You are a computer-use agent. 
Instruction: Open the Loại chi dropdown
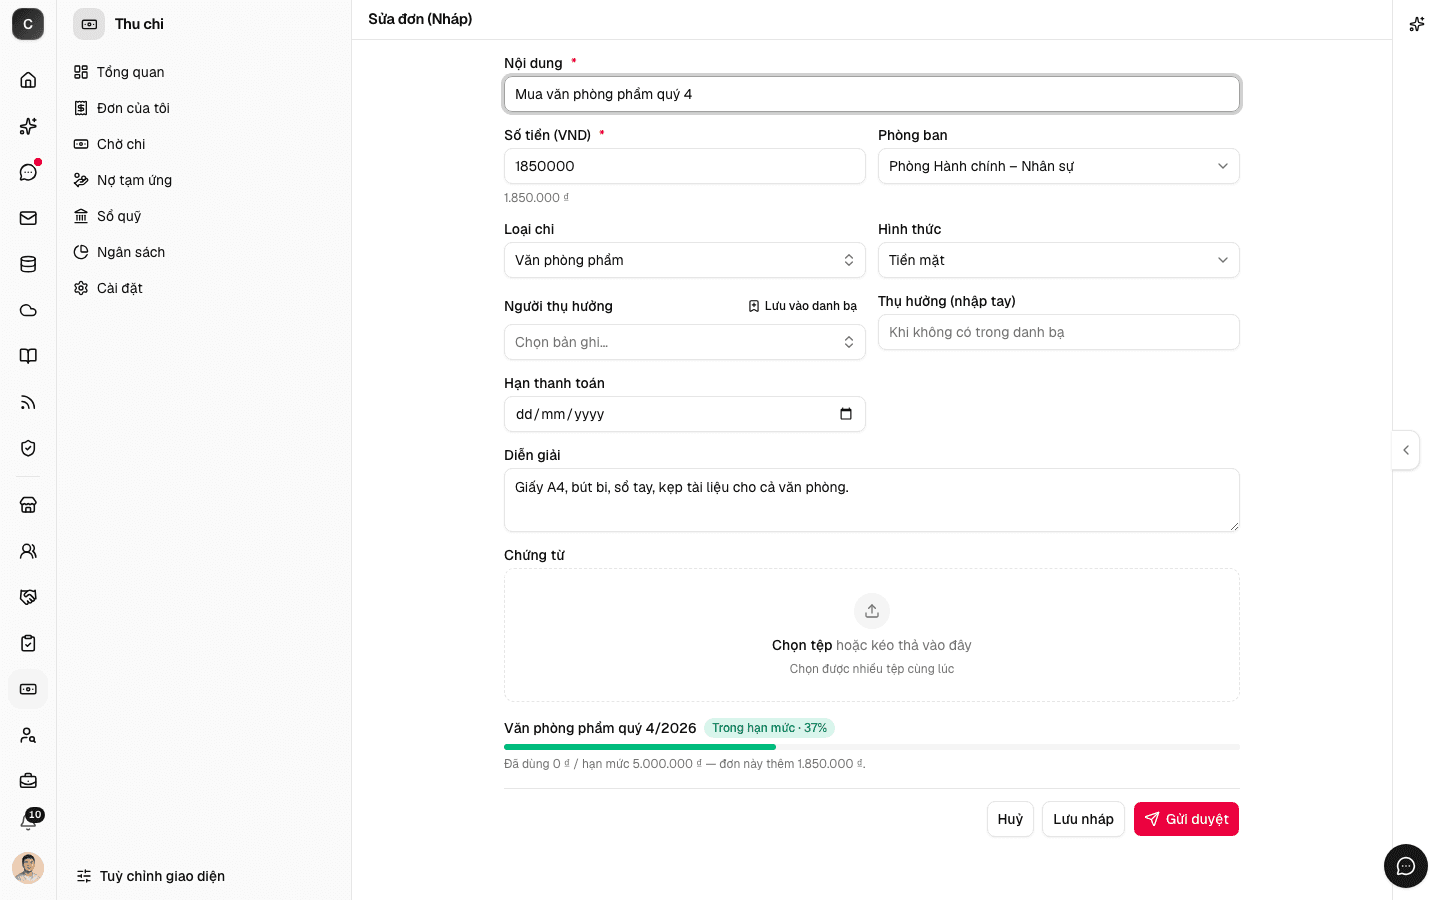tap(685, 260)
